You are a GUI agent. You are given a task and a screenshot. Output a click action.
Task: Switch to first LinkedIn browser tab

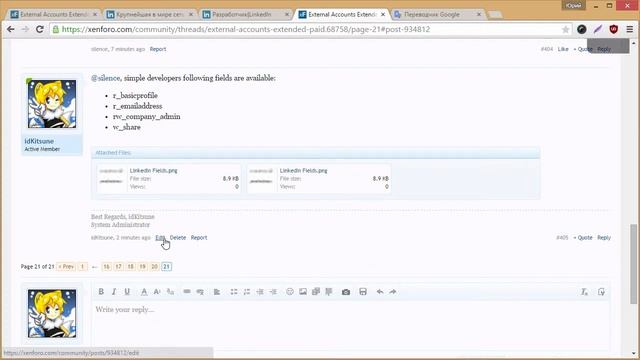[x=150, y=14]
